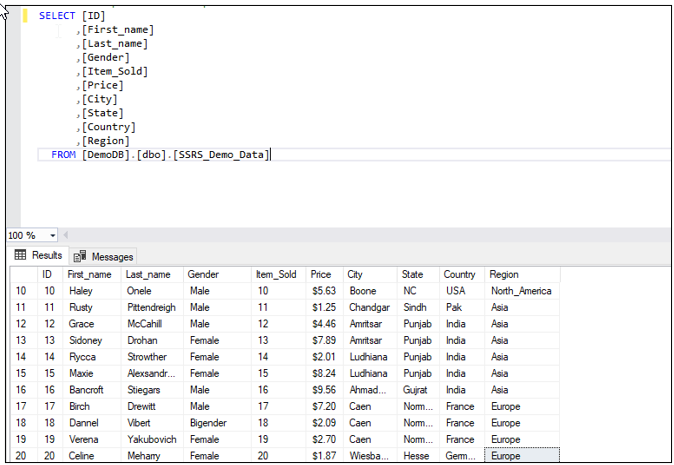Click the $7.89 price cell
Image resolution: width=674 pixels, height=465 pixels.
325,341
